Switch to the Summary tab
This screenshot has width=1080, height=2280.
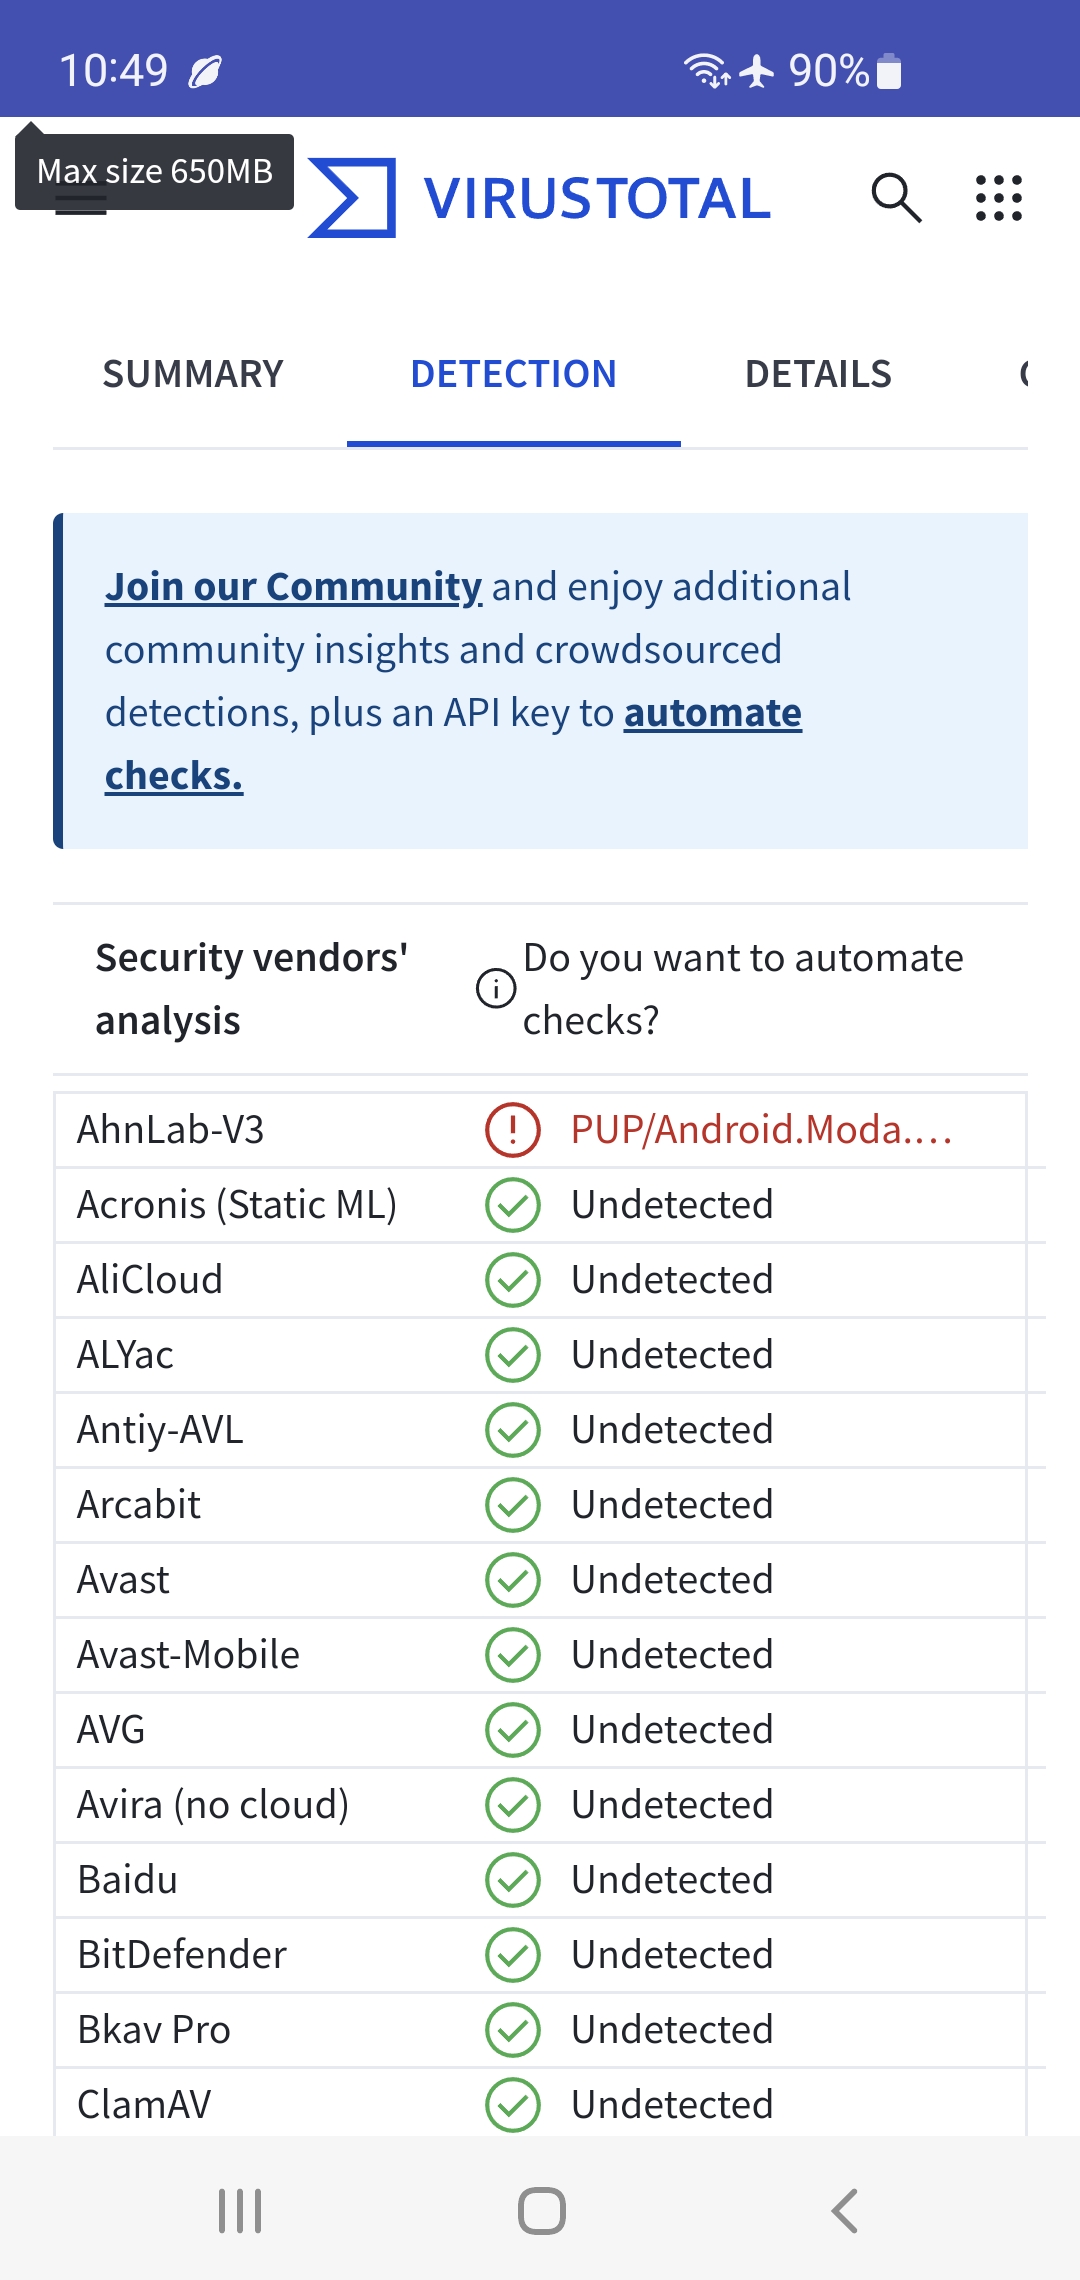[x=193, y=374]
